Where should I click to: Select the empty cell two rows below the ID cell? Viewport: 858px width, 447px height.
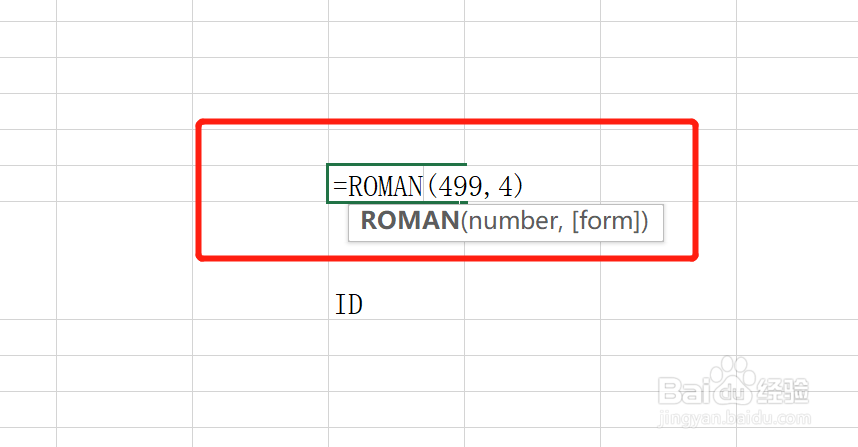coord(397,374)
